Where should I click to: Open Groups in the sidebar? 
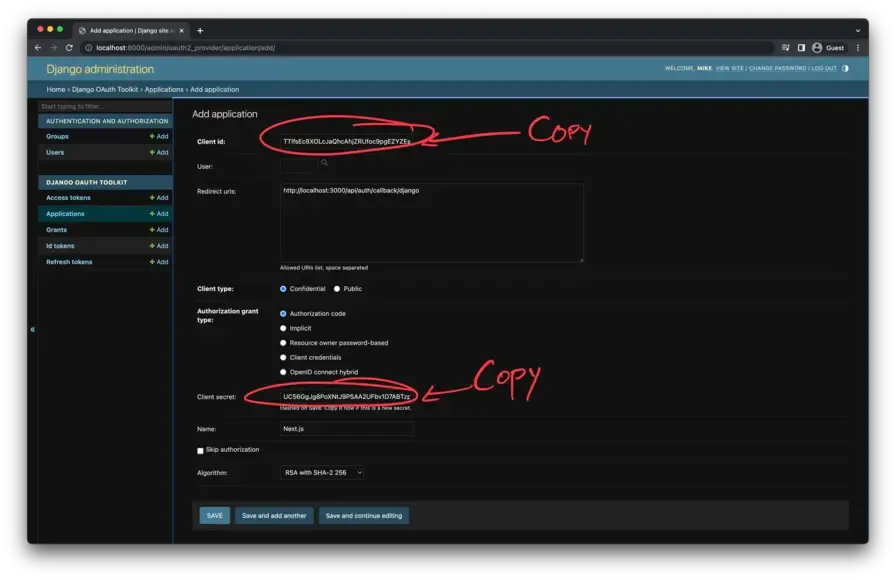pyautogui.click(x=57, y=137)
